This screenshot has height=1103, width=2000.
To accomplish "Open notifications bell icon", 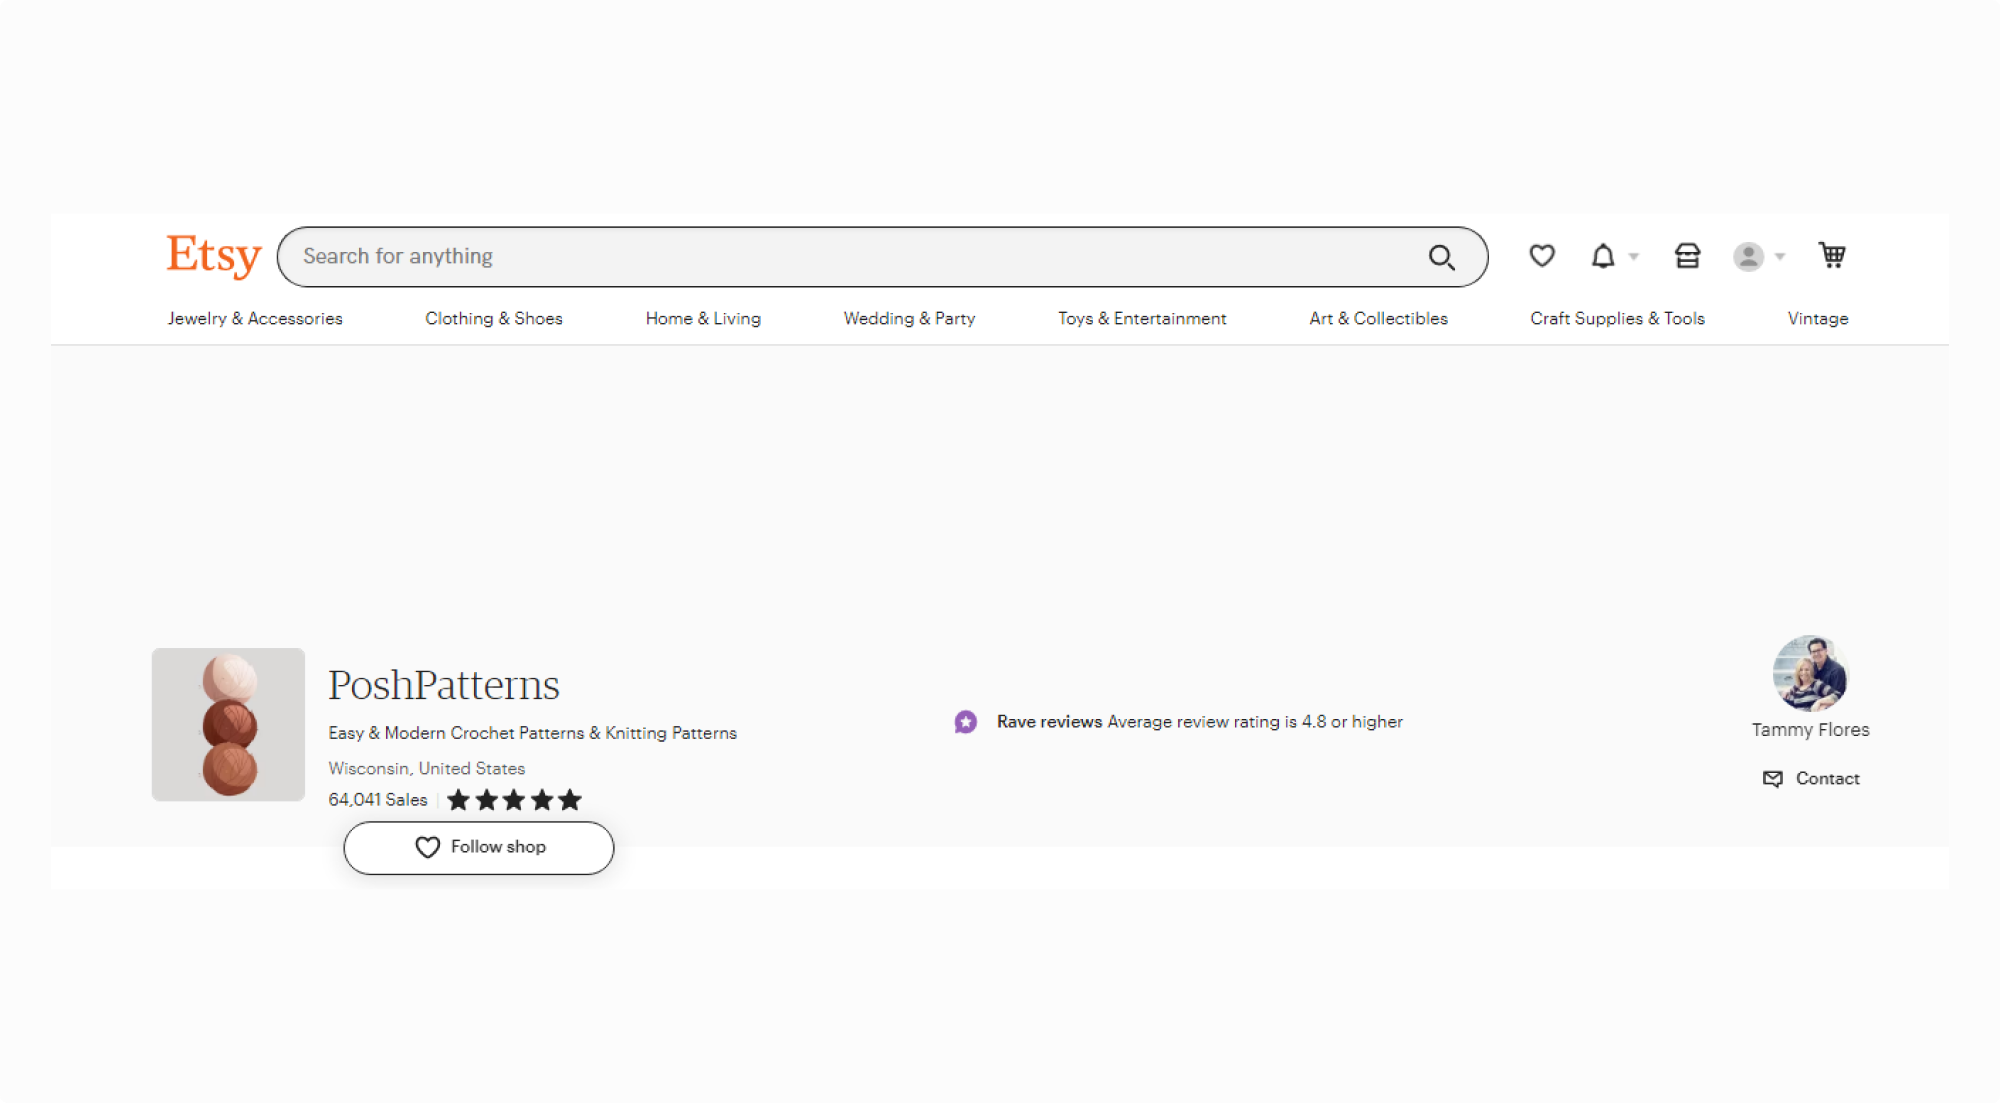I will 1603,256.
